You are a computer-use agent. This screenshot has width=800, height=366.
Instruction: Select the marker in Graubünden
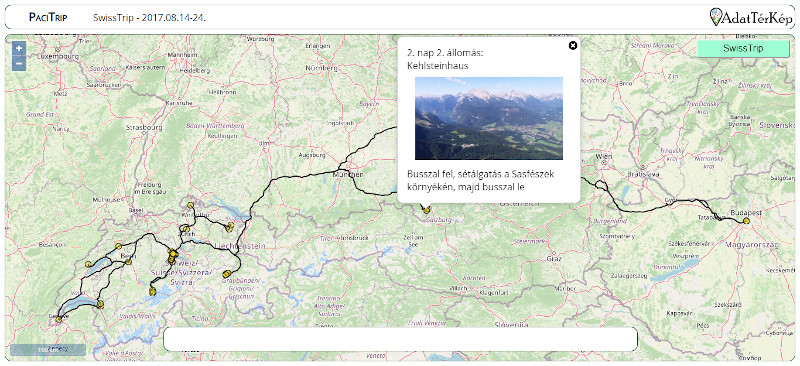[x=226, y=274]
